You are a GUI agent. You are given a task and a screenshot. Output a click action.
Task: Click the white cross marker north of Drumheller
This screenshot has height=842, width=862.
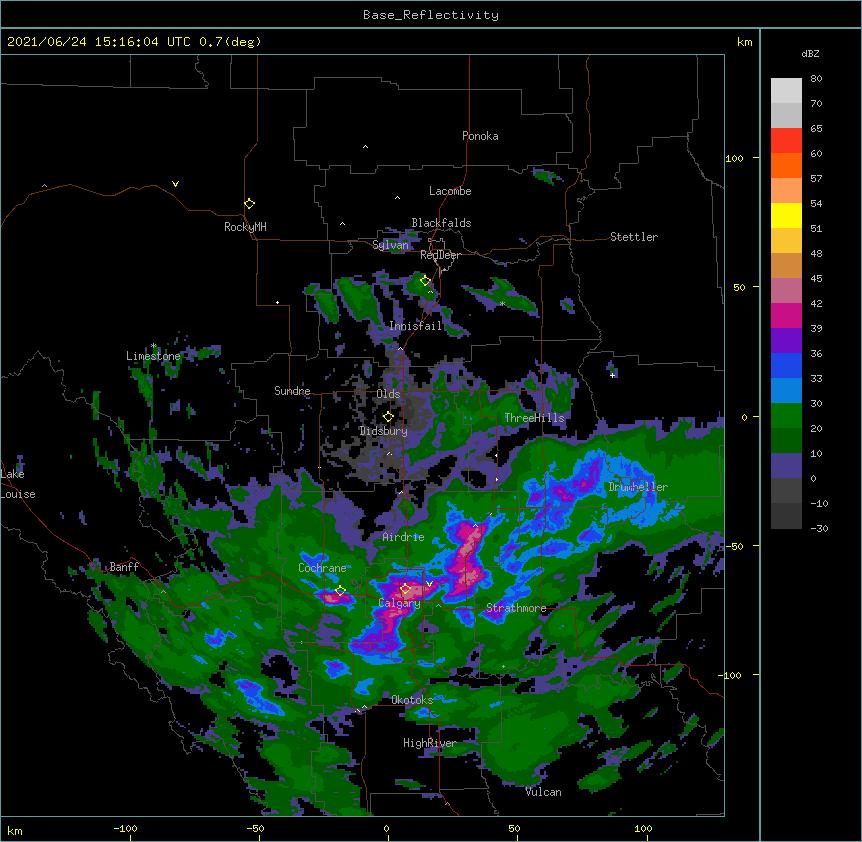tap(612, 375)
